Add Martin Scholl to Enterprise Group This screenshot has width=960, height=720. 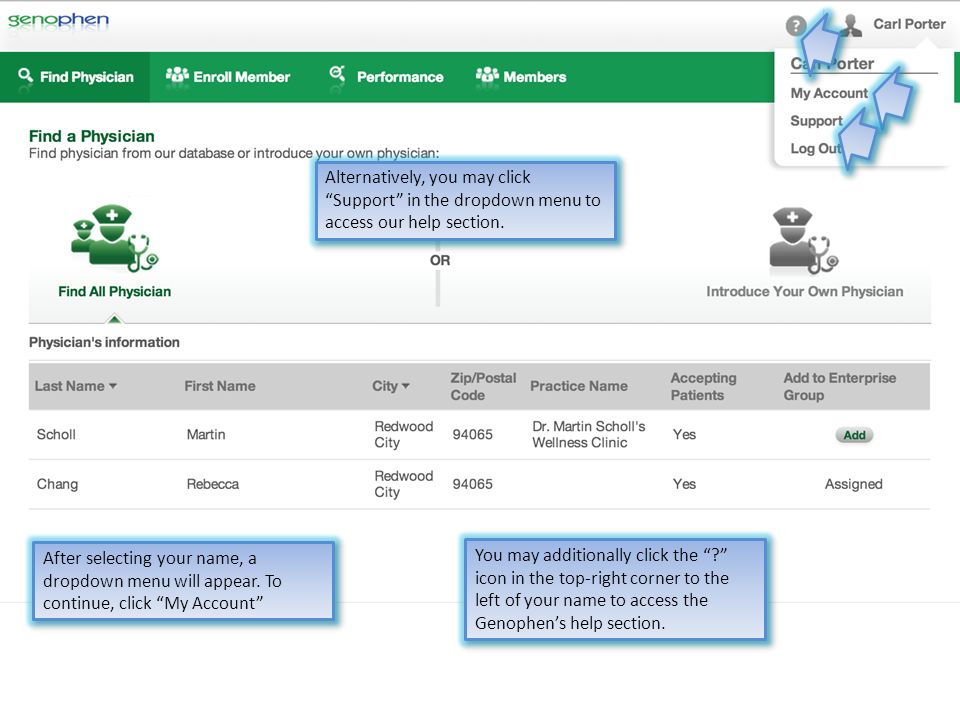pyautogui.click(x=854, y=435)
